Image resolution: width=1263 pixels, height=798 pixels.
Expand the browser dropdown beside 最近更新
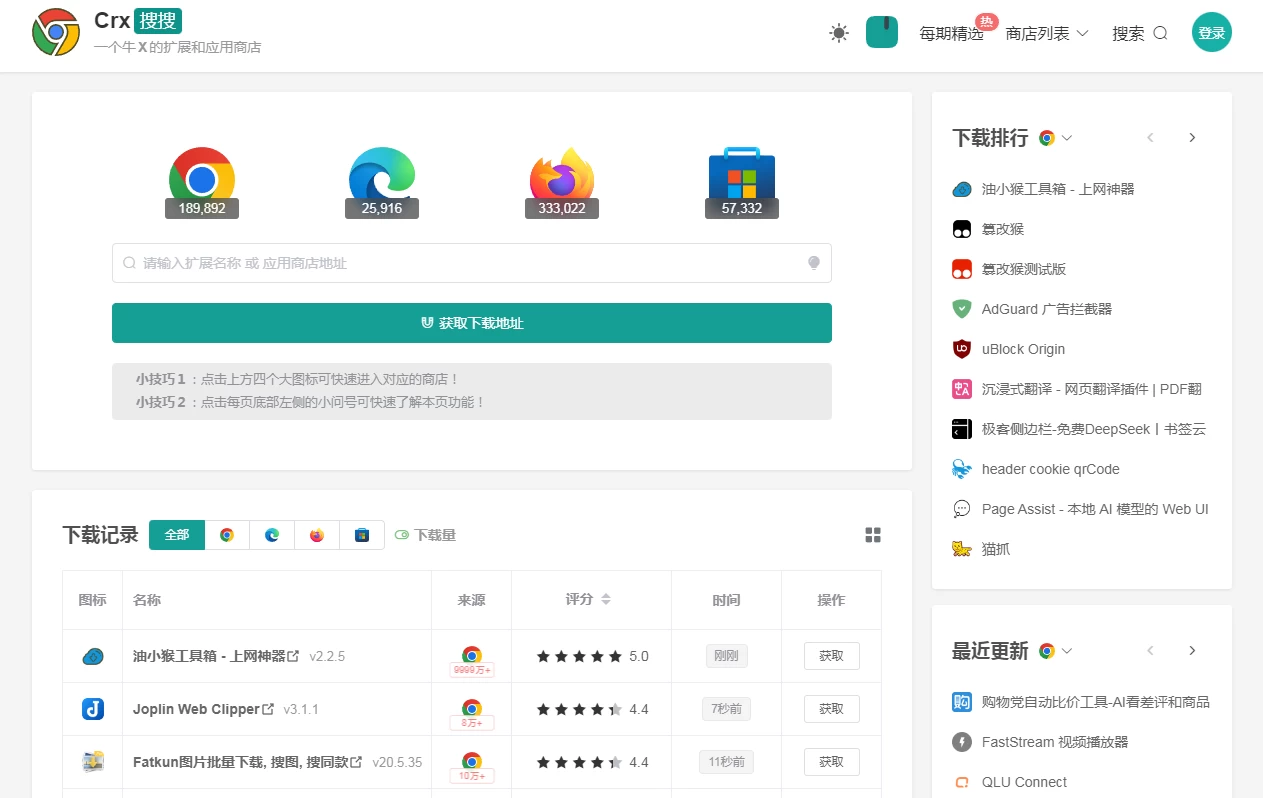1056,651
